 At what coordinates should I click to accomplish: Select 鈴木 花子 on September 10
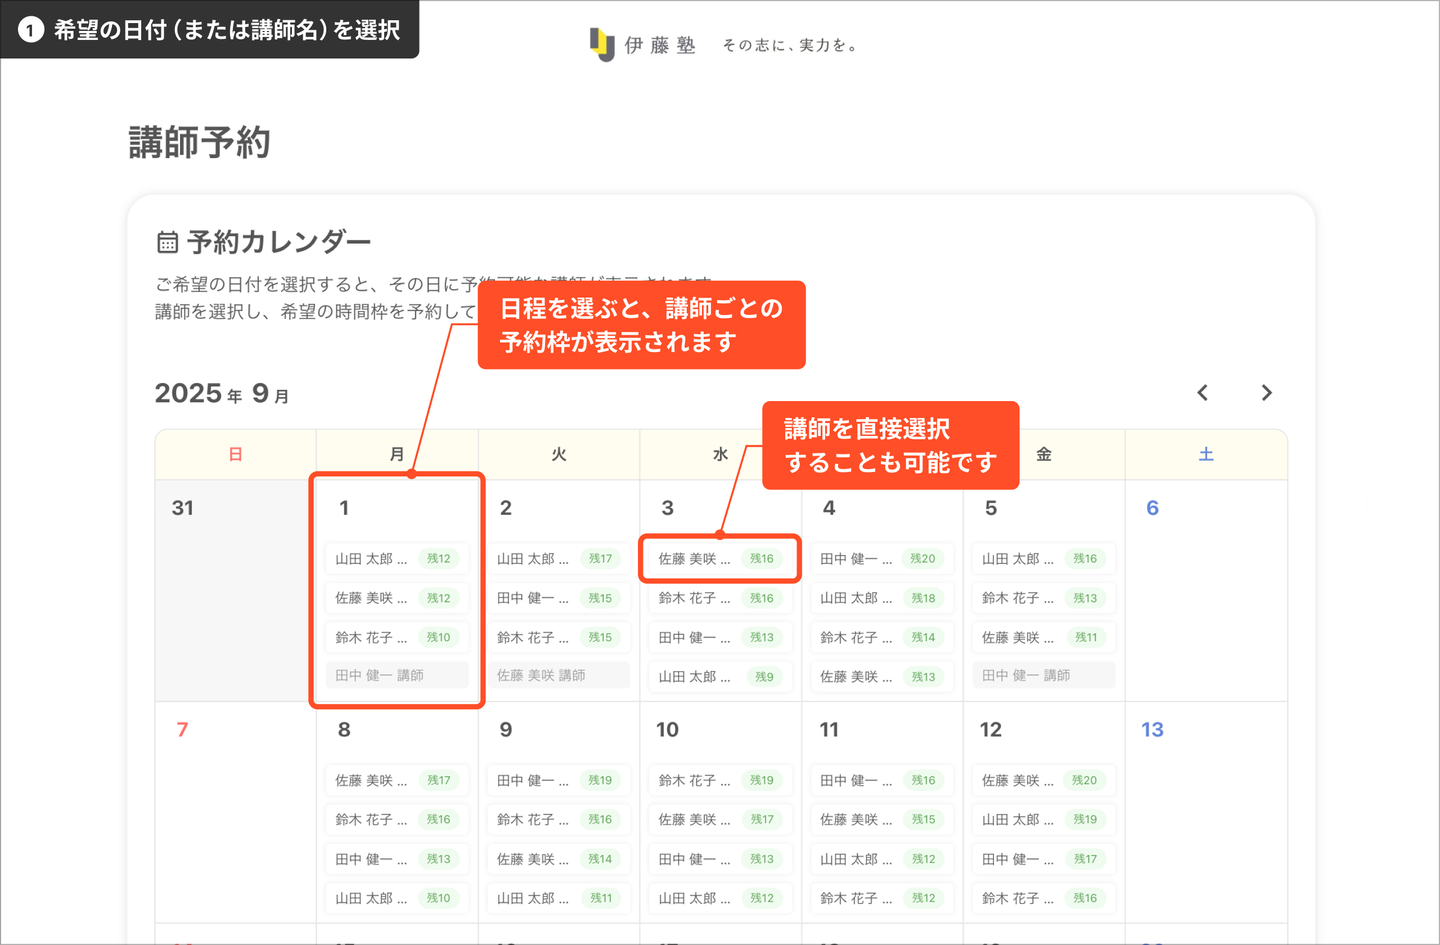pos(694,780)
